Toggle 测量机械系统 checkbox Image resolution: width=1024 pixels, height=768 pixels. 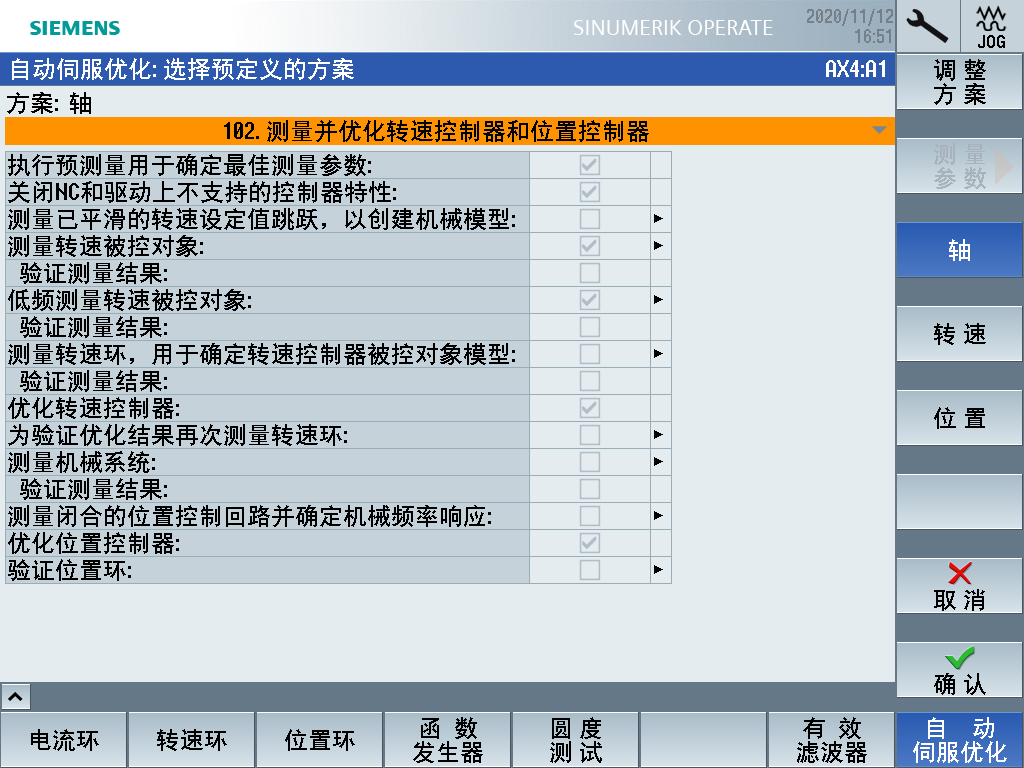[x=590, y=462]
